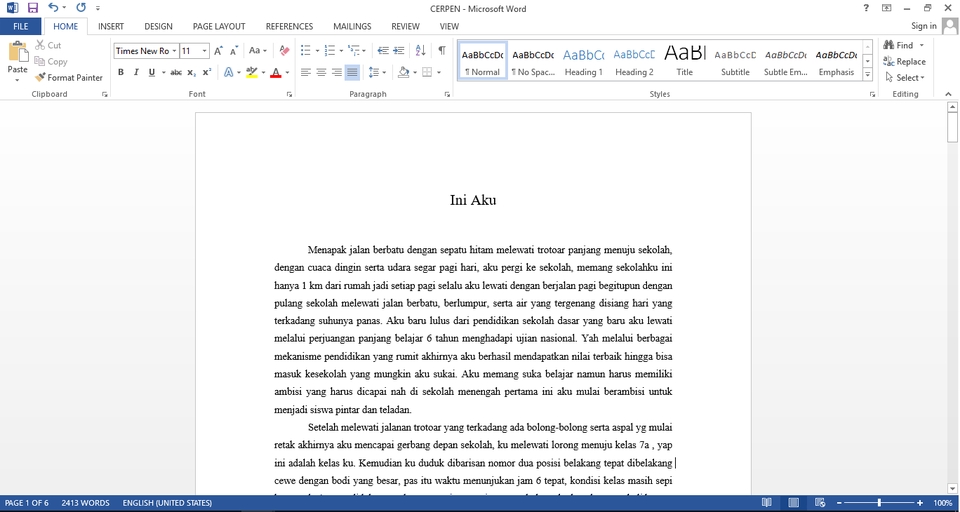Toggle Bold formatting
The image size is (960, 512).
[x=121, y=72]
